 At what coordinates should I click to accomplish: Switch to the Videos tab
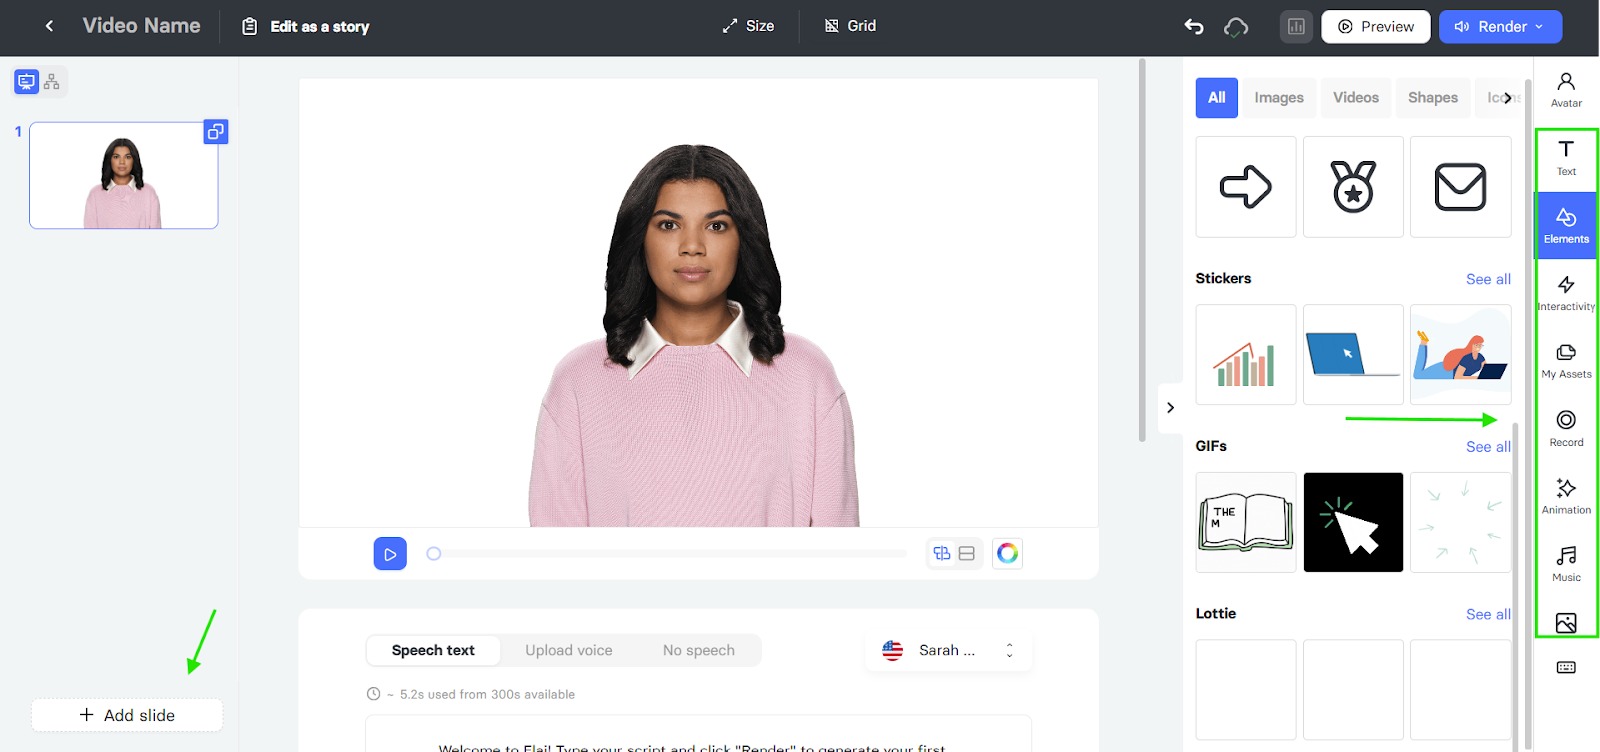click(1356, 98)
